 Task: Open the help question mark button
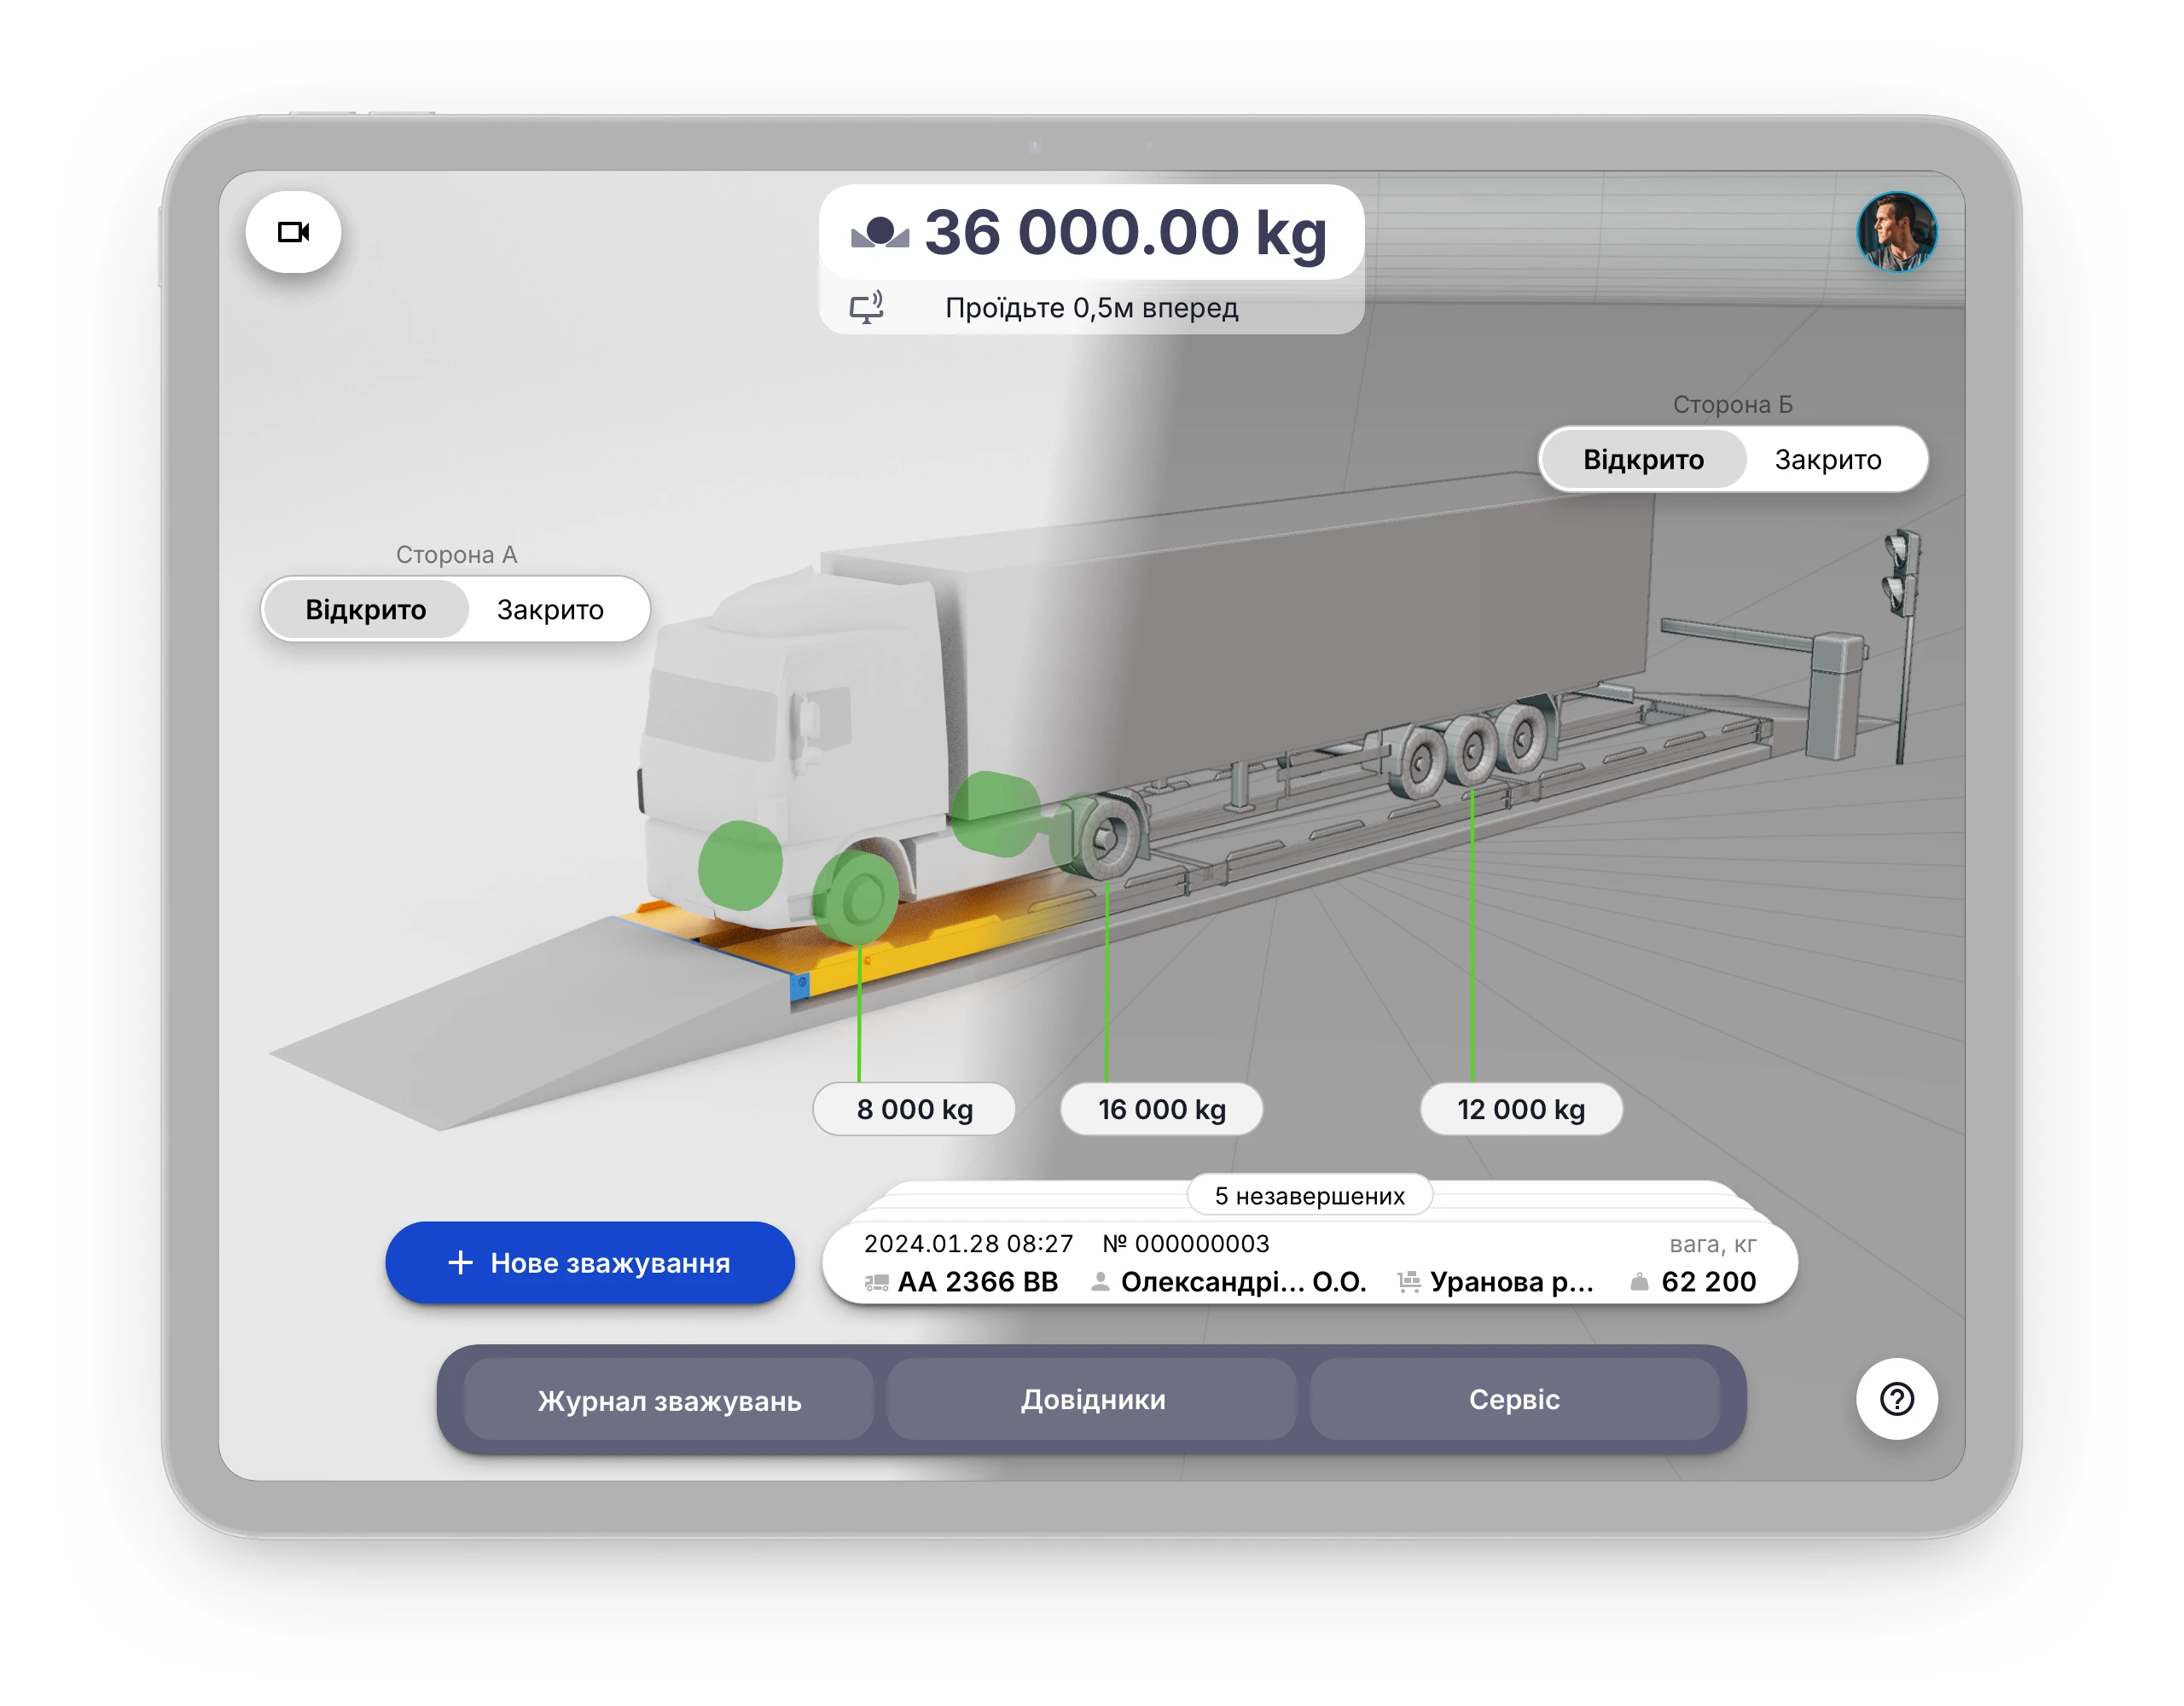tap(1896, 1398)
